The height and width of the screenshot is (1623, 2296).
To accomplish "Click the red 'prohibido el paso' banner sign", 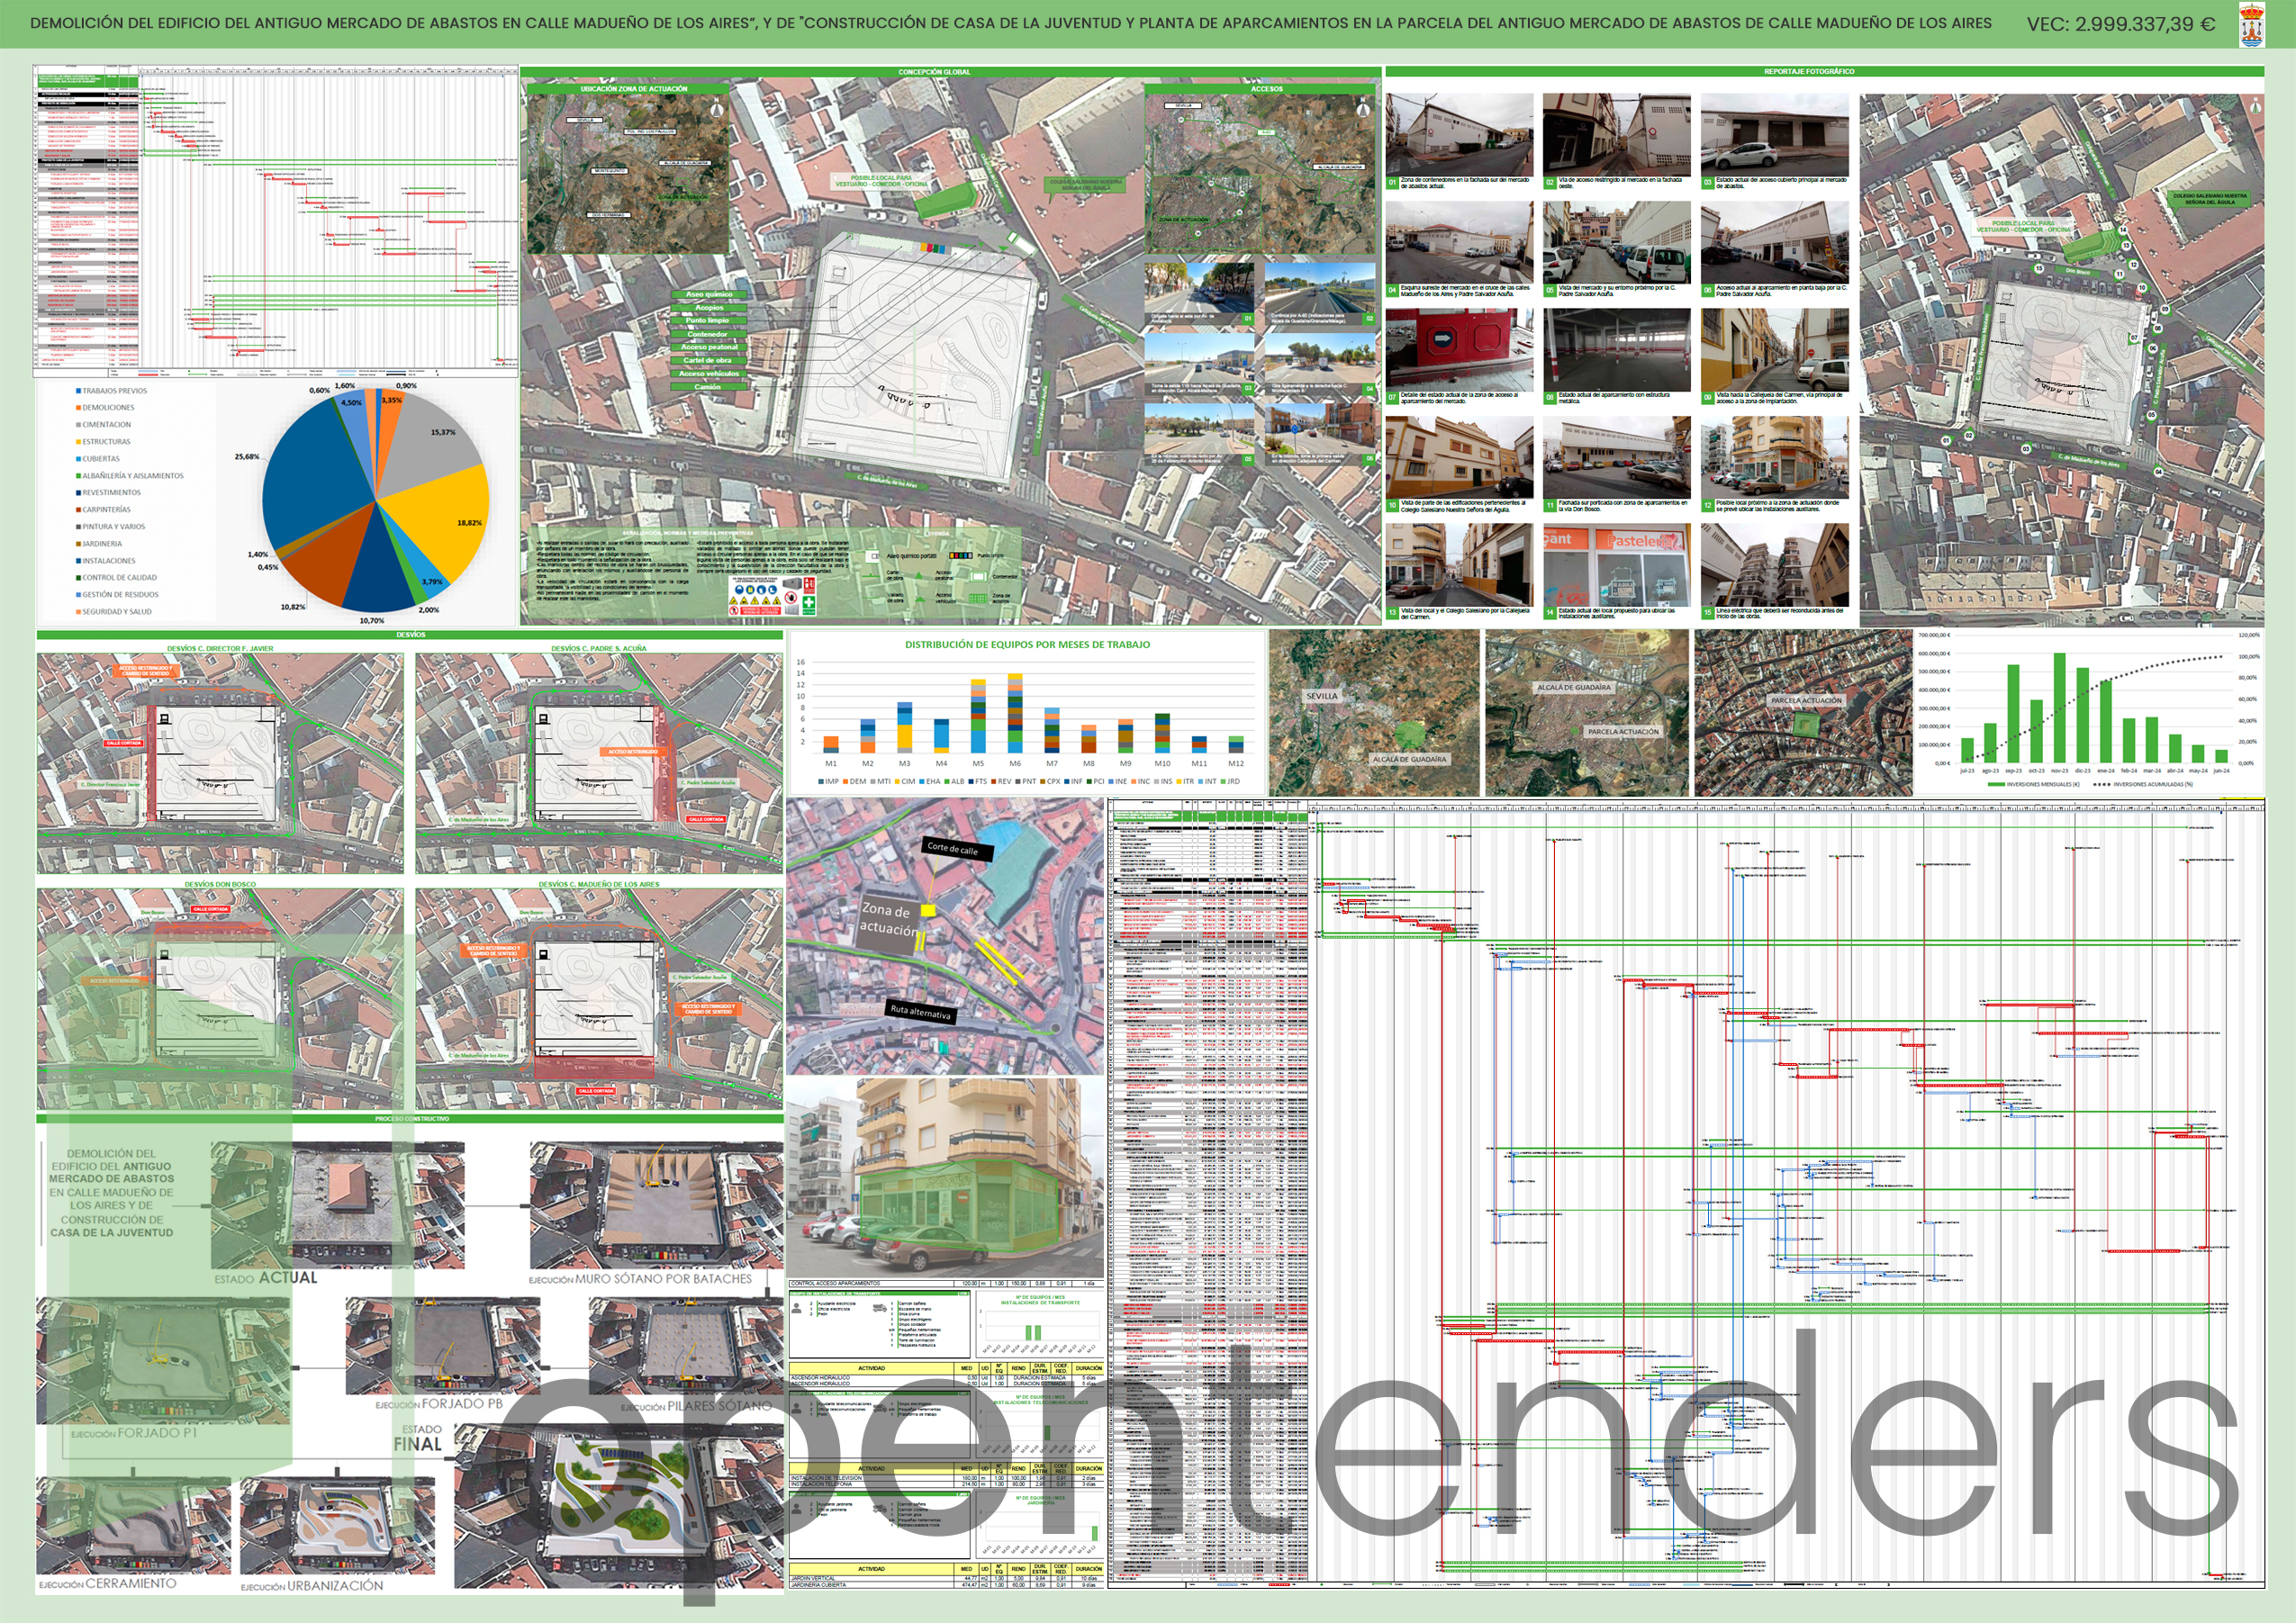I will click(x=761, y=611).
